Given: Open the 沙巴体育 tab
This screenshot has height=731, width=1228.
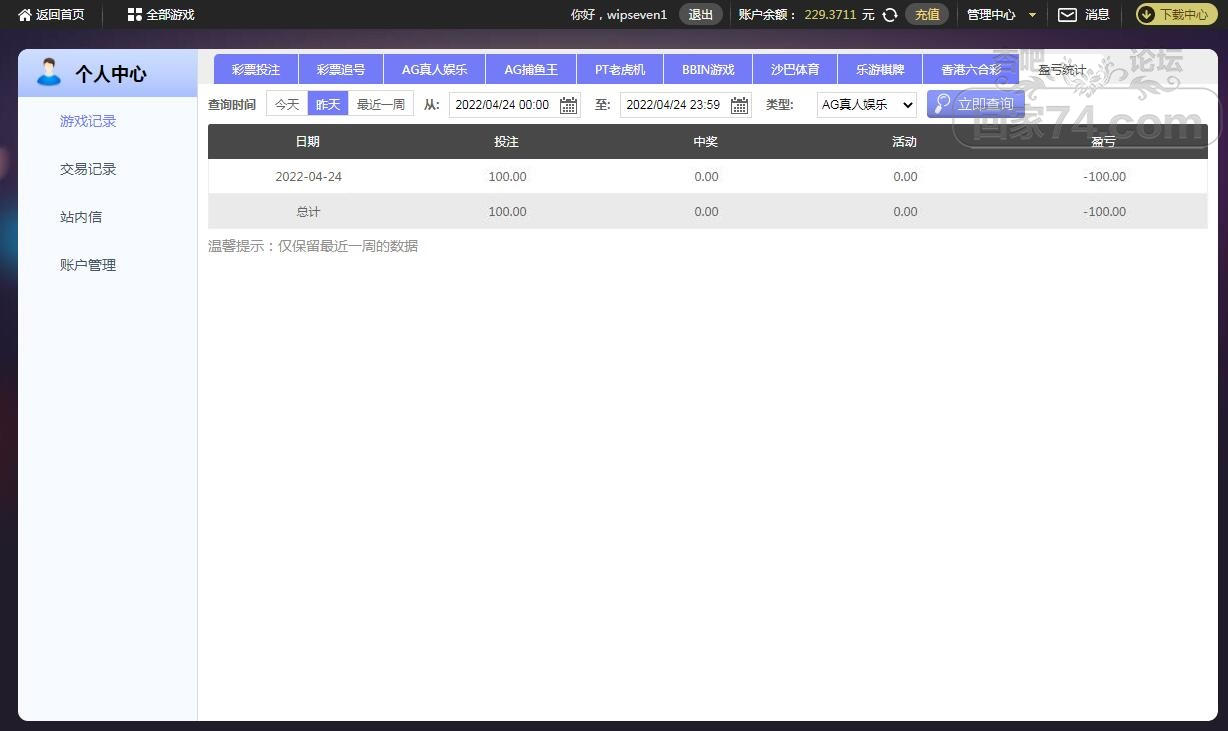Looking at the screenshot, I should click(x=795, y=70).
